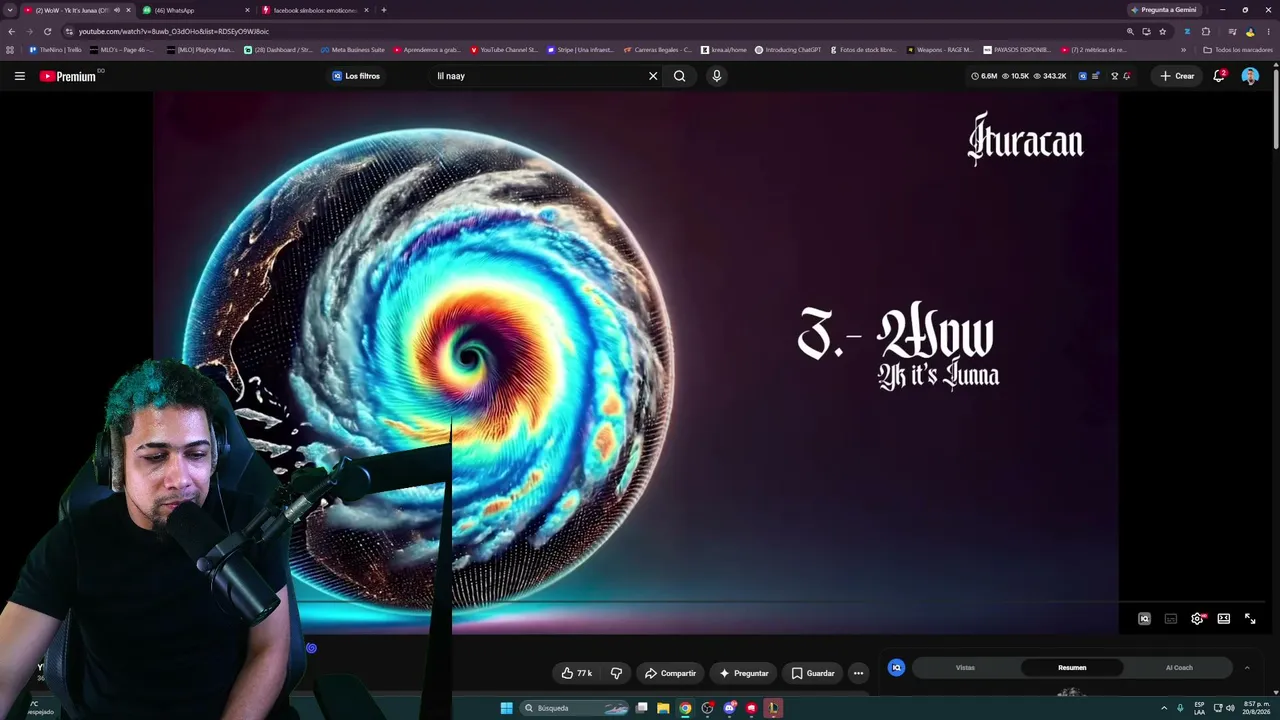This screenshot has height=720, width=1280.
Task: Open the Meta Business Suite bookmark
Action: pos(353,50)
